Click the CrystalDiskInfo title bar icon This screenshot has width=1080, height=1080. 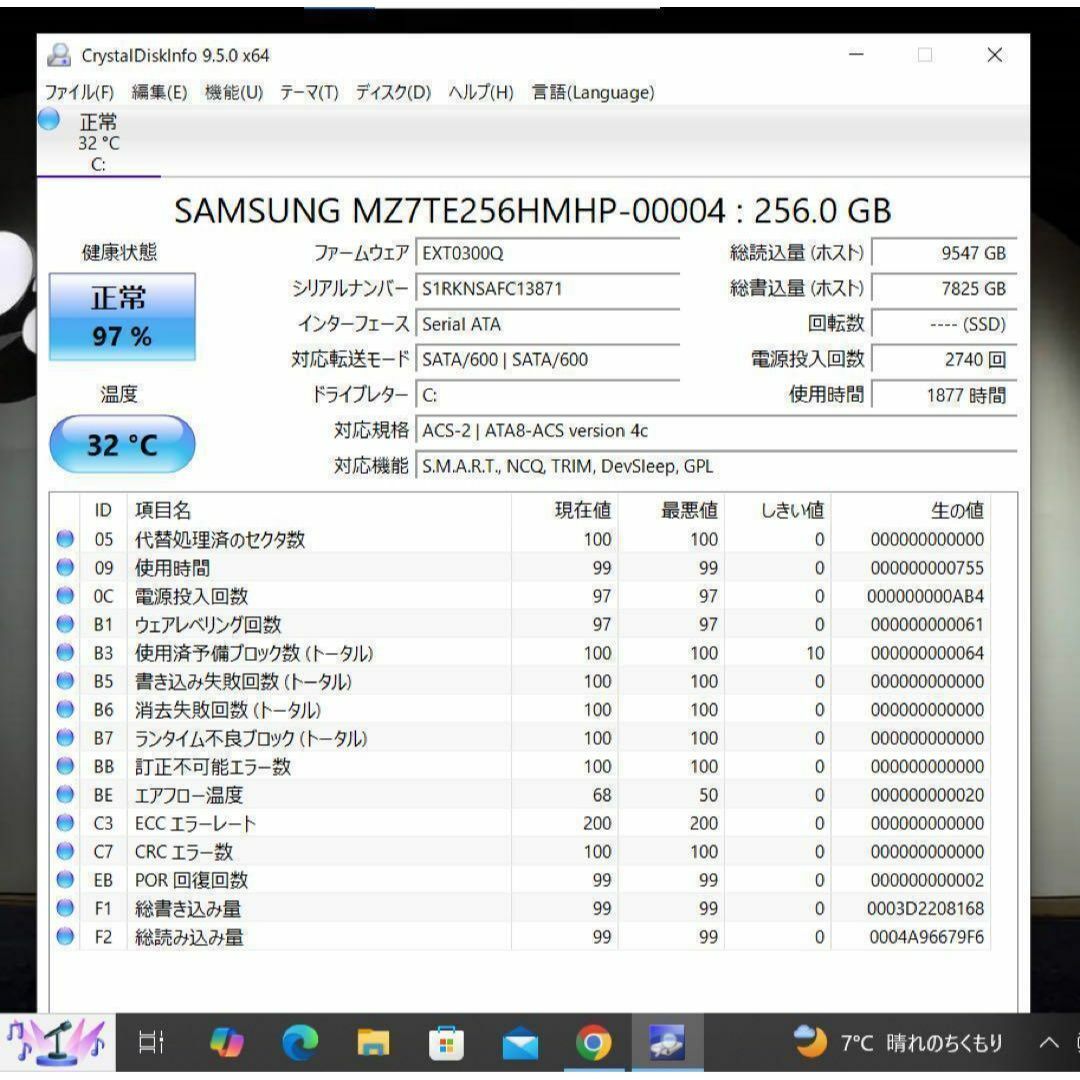click(x=59, y=55)
